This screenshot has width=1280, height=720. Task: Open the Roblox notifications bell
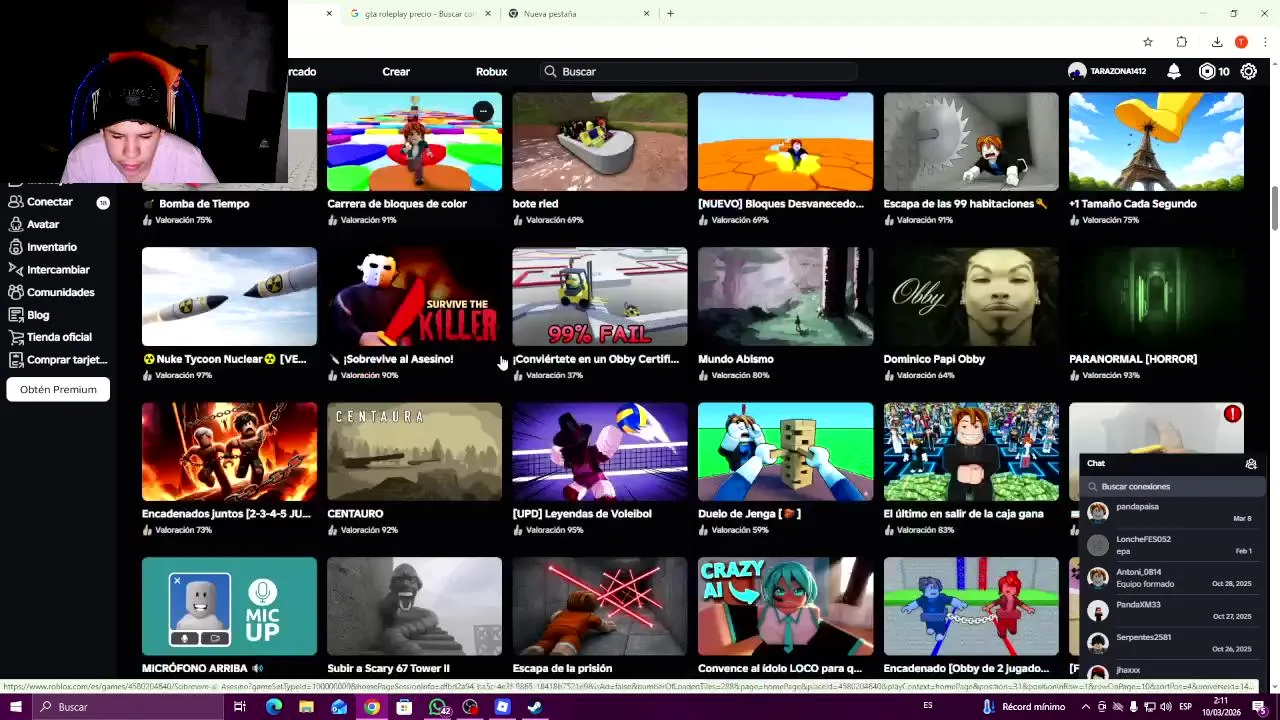pos(1174,71)
